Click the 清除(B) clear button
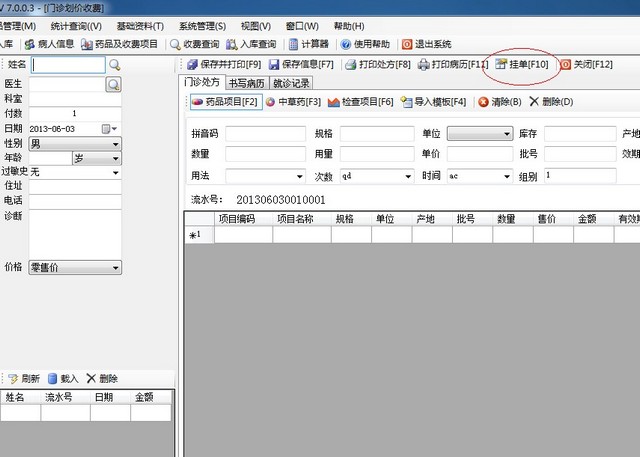640x457 pixels. 498,102
